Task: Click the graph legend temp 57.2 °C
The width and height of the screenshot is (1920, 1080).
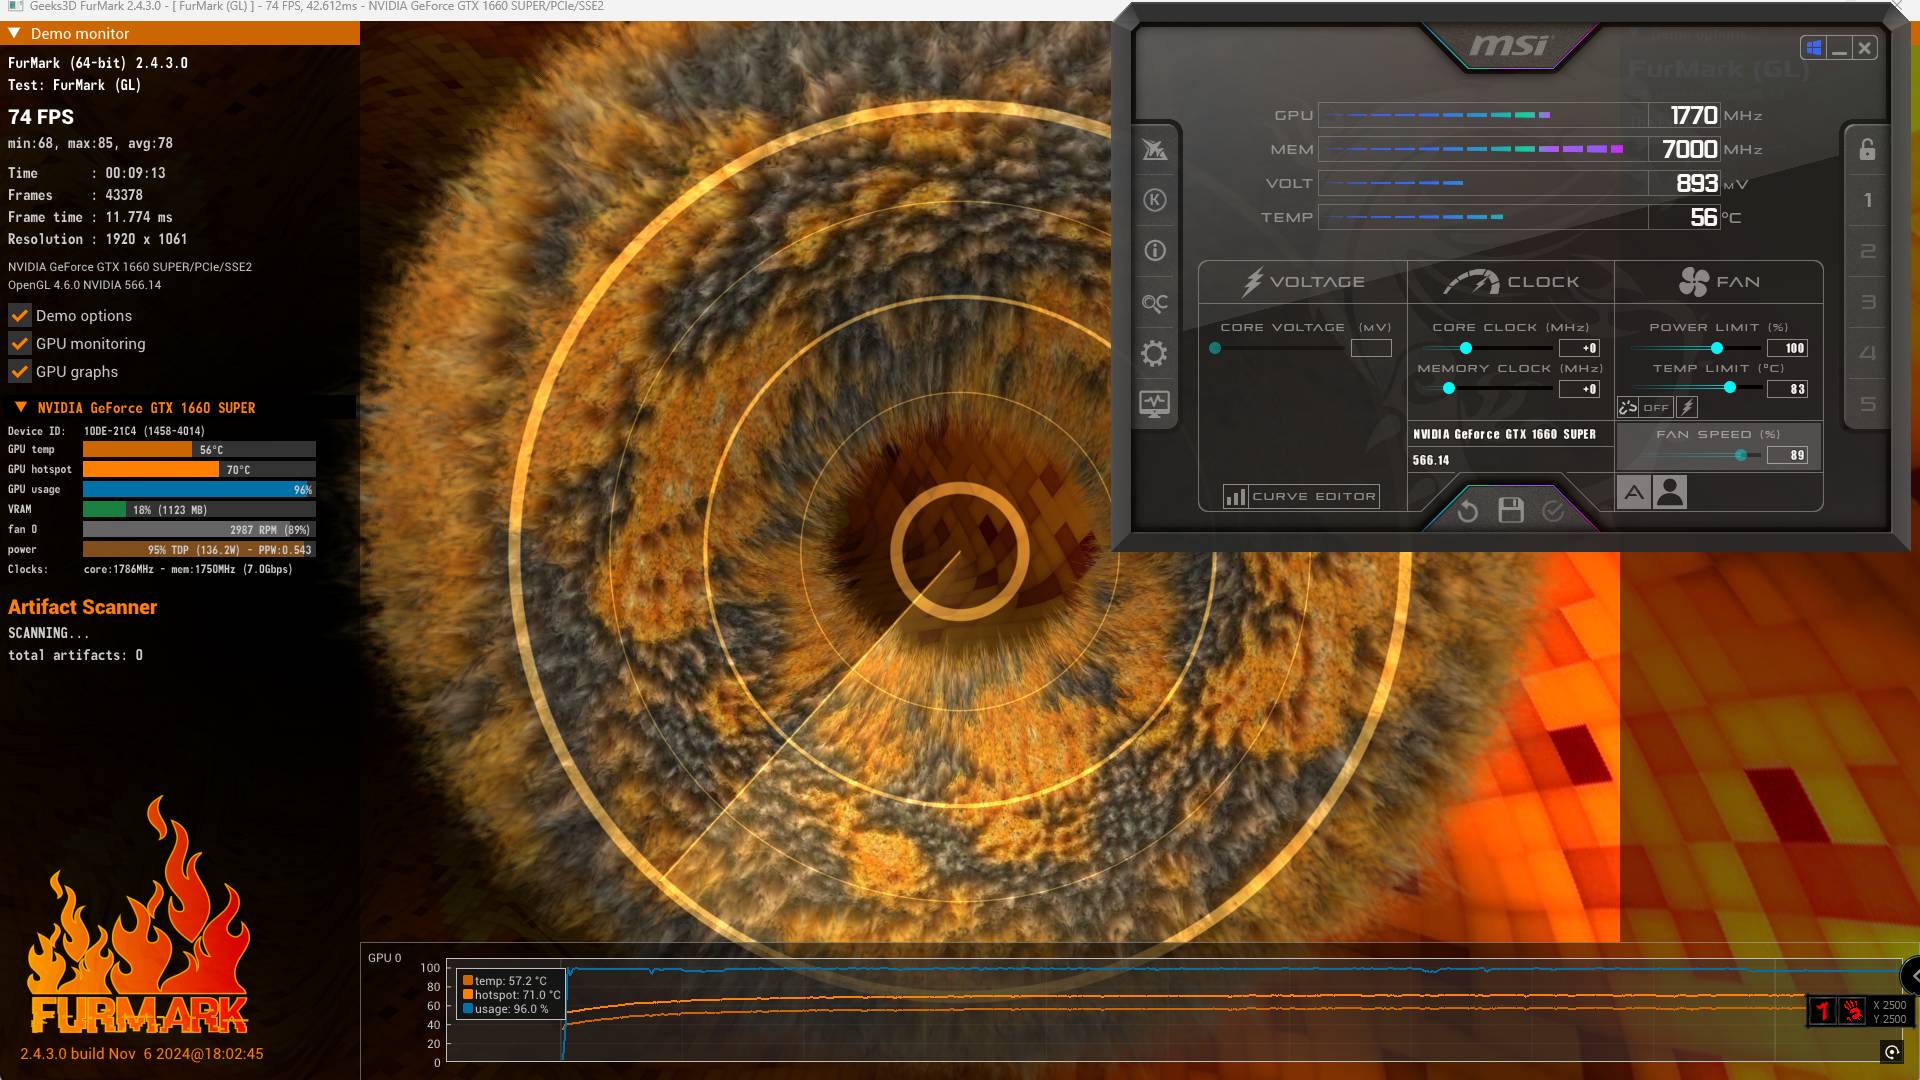Action: (x=505, y=981)
